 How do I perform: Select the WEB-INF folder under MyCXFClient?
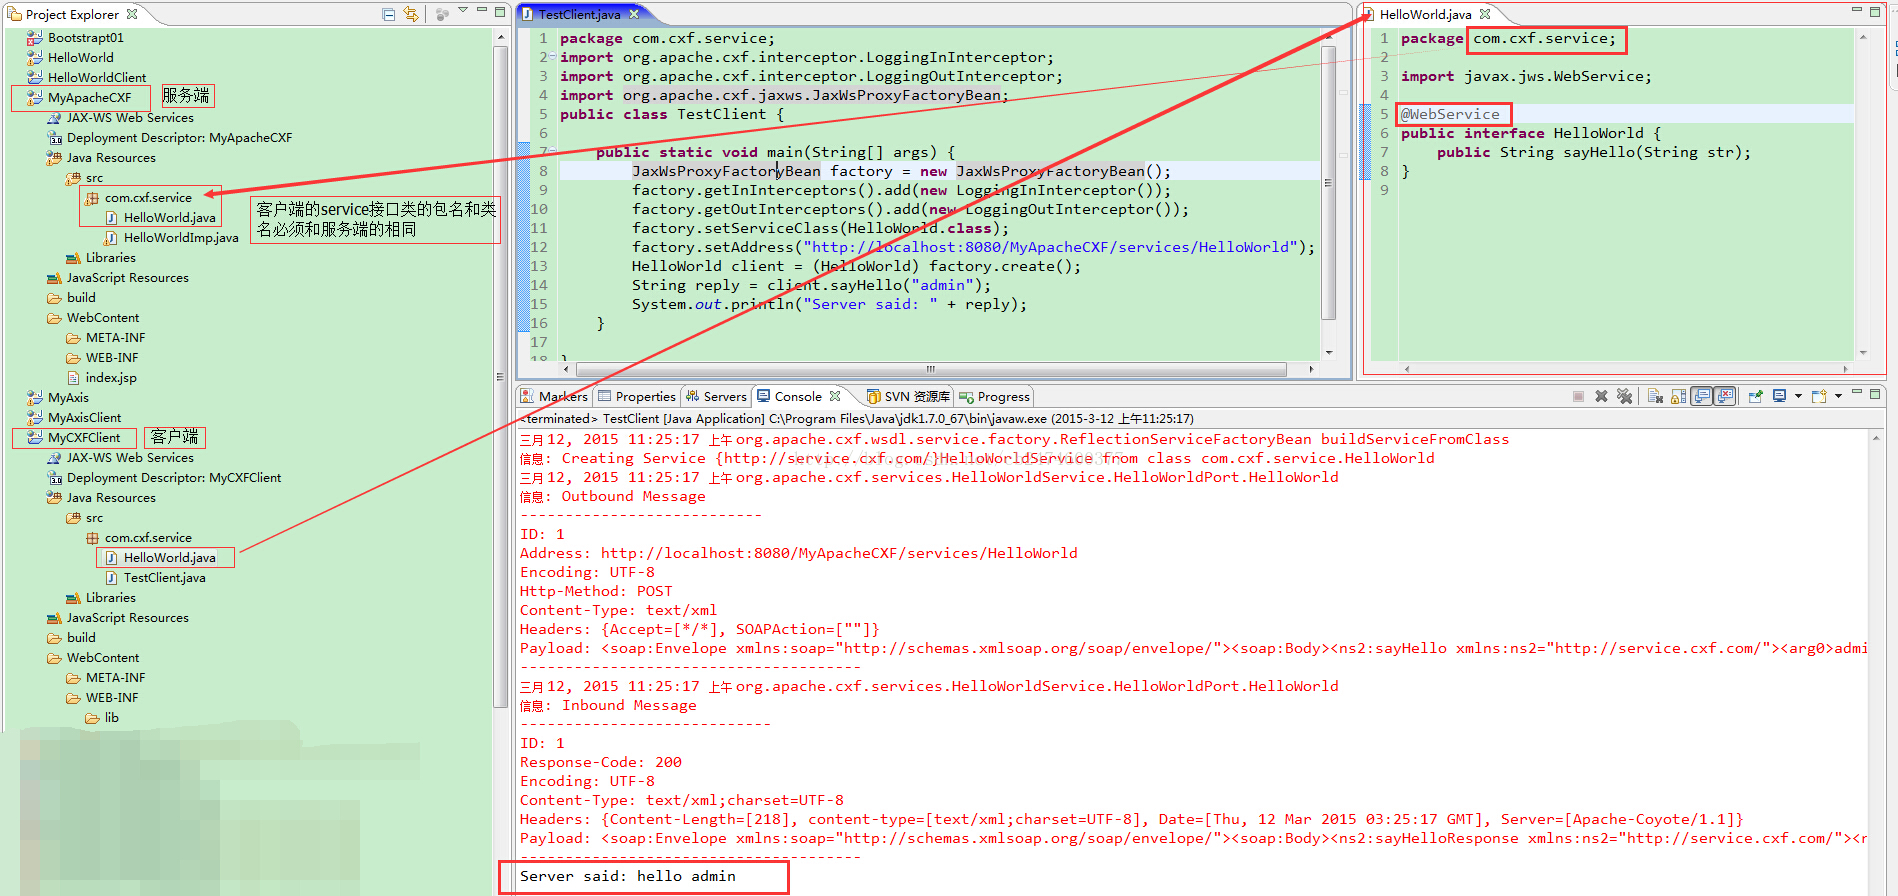pyautogui.click(x=112, y=698)
